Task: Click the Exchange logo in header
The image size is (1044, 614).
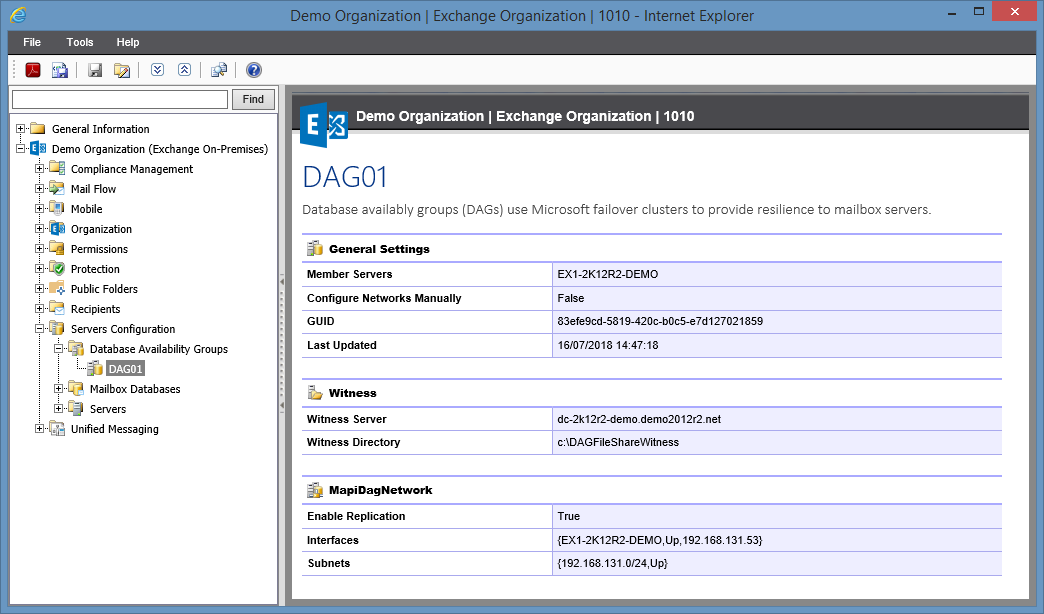Action: (324, 125)
